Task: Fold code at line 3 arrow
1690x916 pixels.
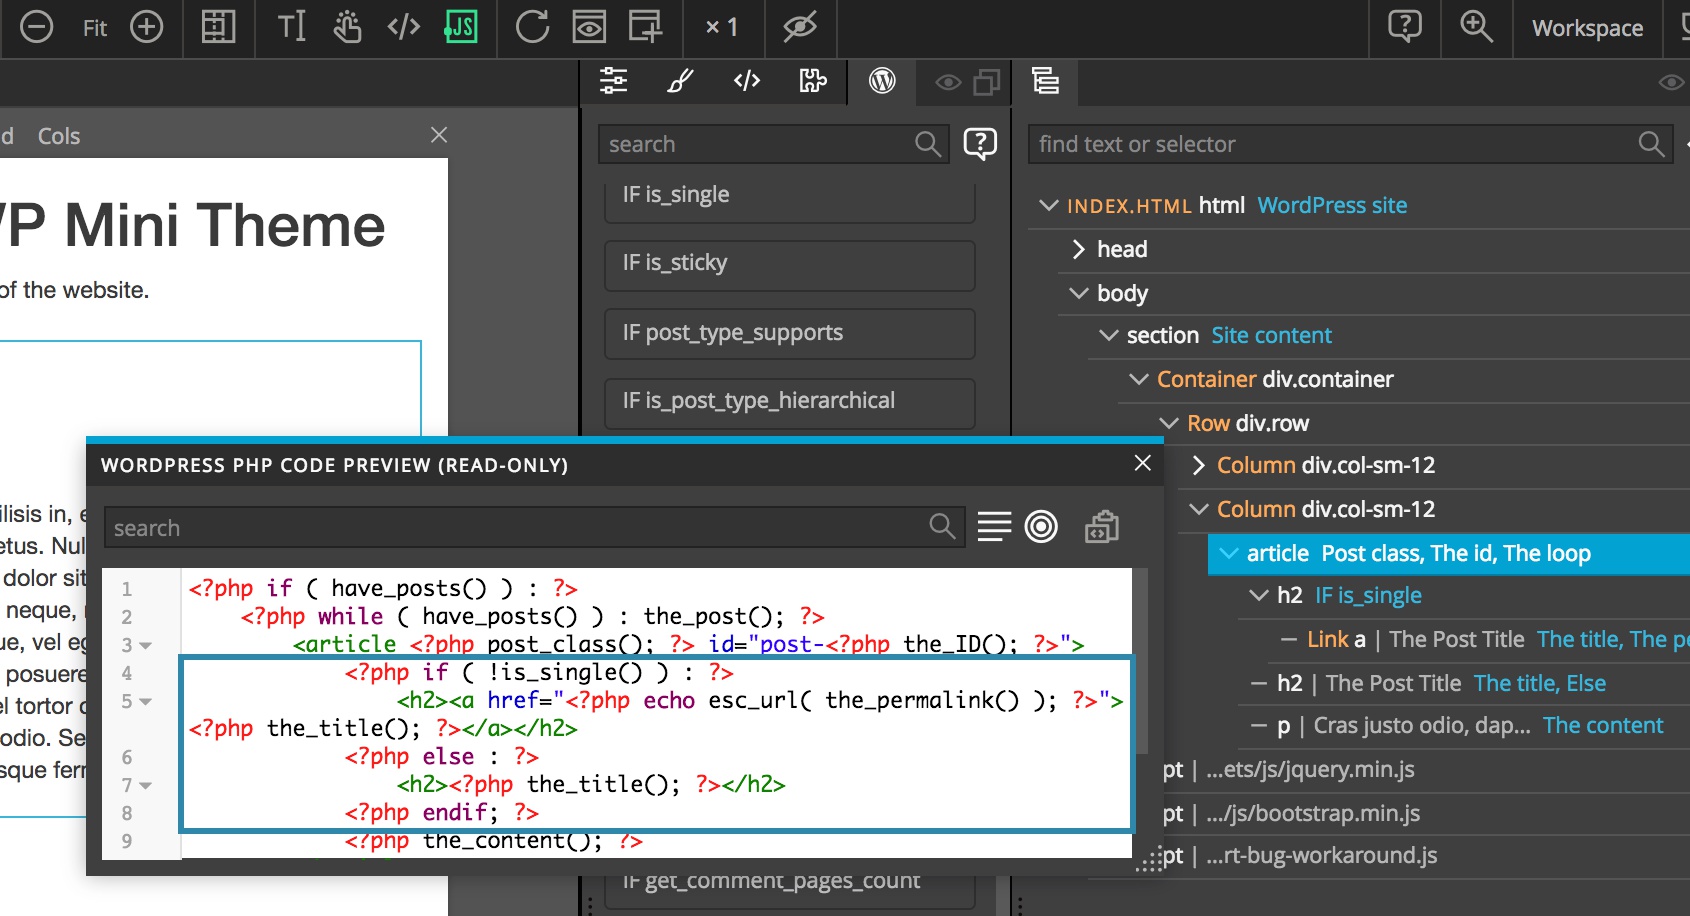Action: point(146,646)
